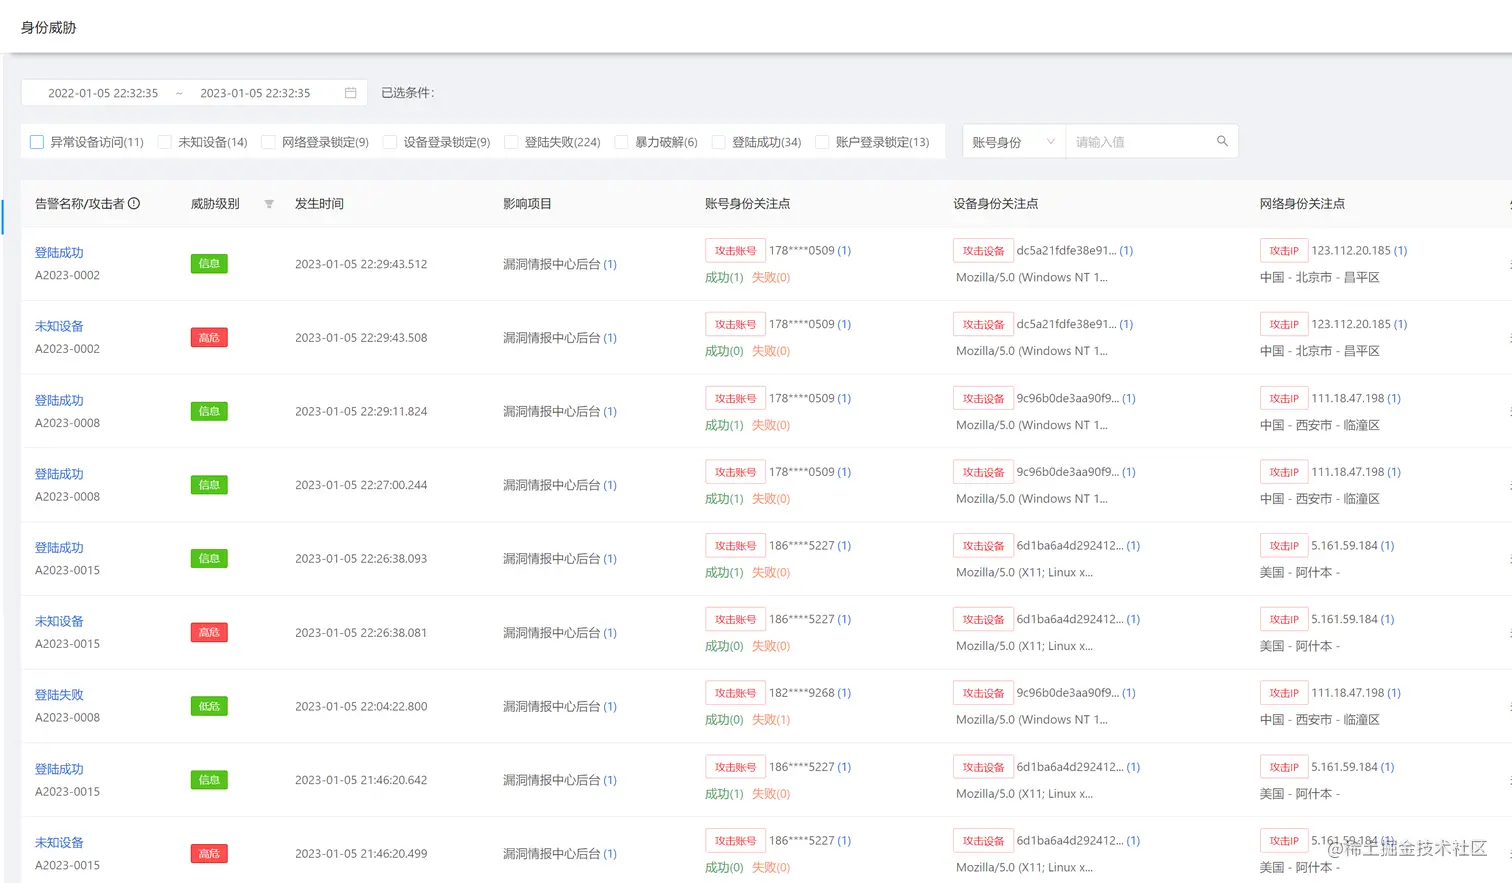Click IP 5.161.59.184 in the 22:26:38.093 row
Image resolution: width=1512 pixels, height=883 pixels.
point(1344,546)
